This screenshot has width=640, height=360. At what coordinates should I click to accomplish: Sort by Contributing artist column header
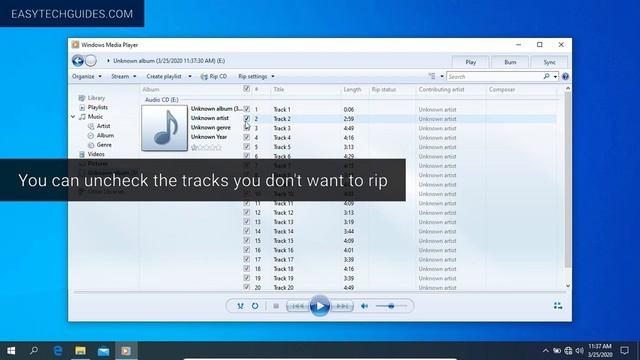[441, 89]
